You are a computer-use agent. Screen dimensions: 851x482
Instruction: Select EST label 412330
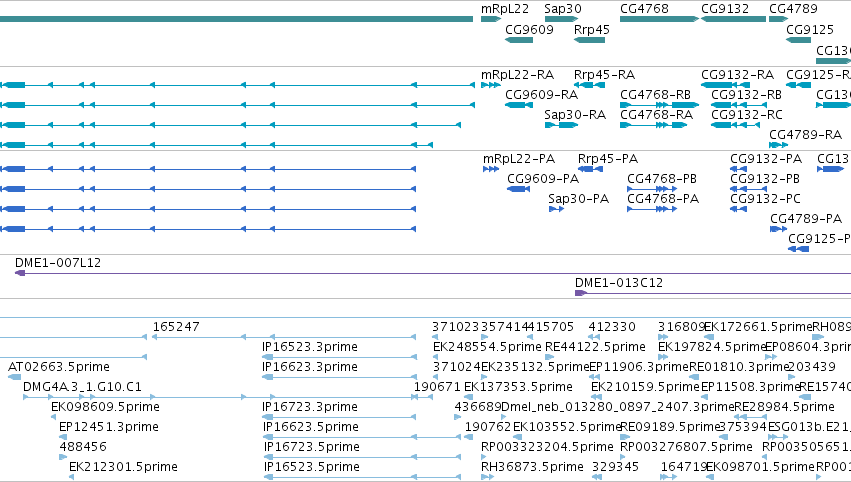click(x=612, y=327)
